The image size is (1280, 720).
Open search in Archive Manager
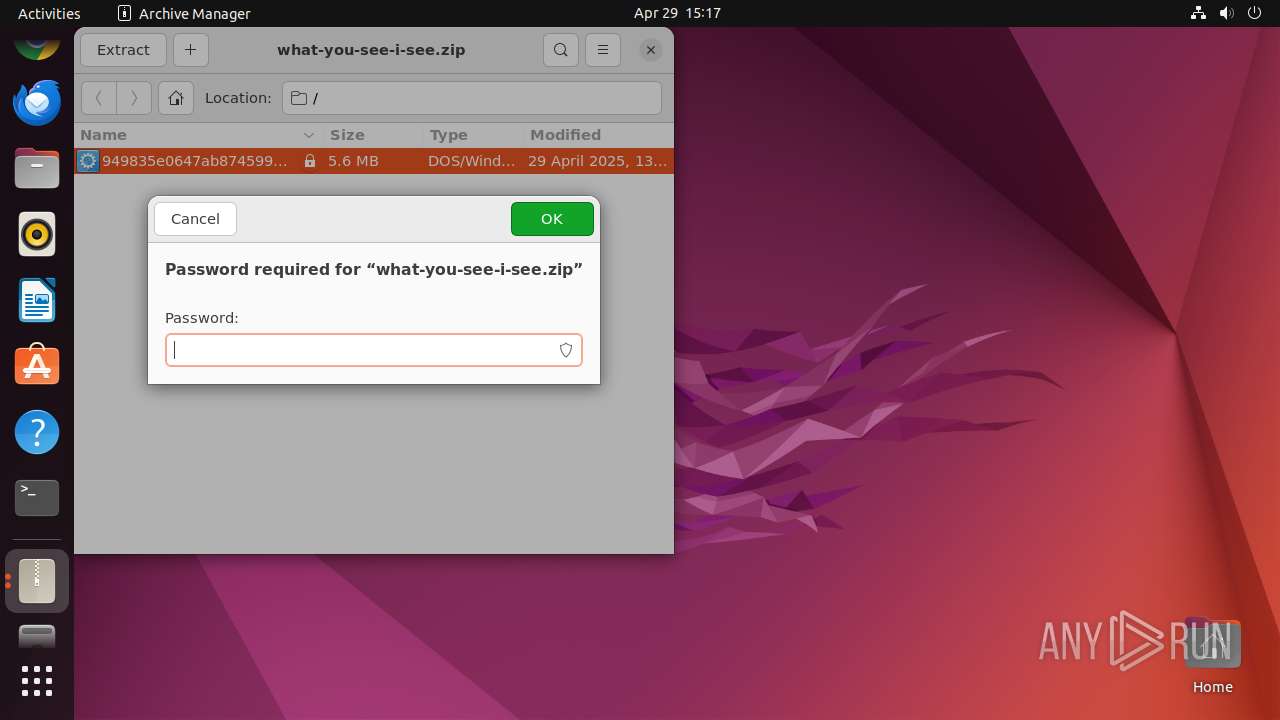561,50
